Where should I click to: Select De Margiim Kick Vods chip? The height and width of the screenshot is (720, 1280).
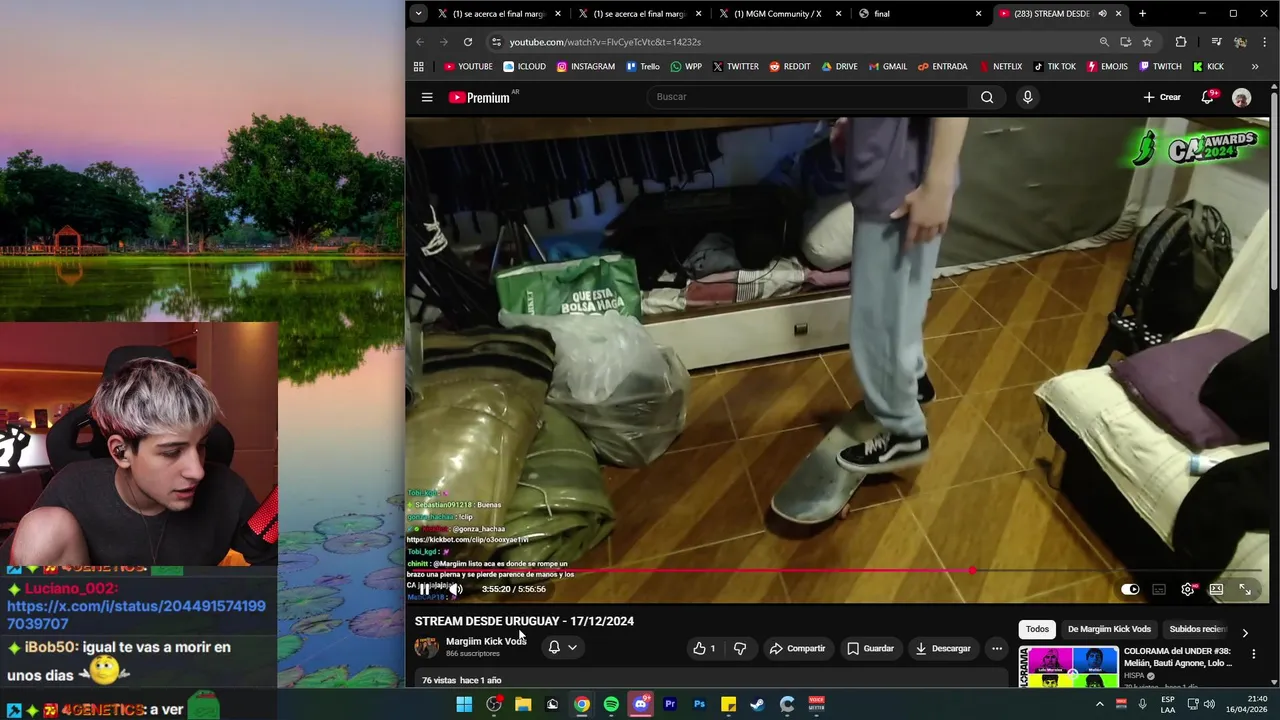(x=1109, y=629)
